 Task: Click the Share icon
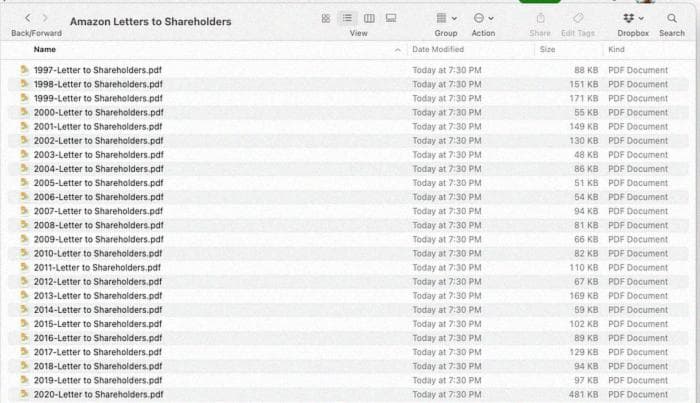(x=540, y=18)
